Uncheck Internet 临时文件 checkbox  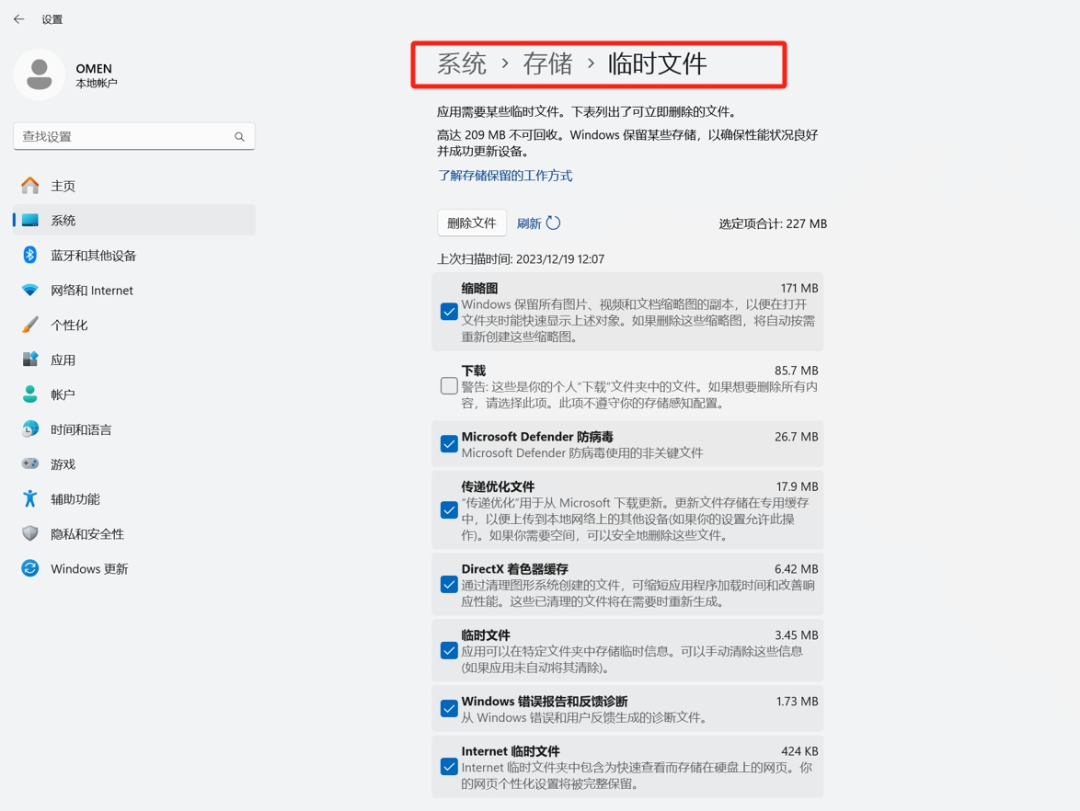[x=449, y=767]
